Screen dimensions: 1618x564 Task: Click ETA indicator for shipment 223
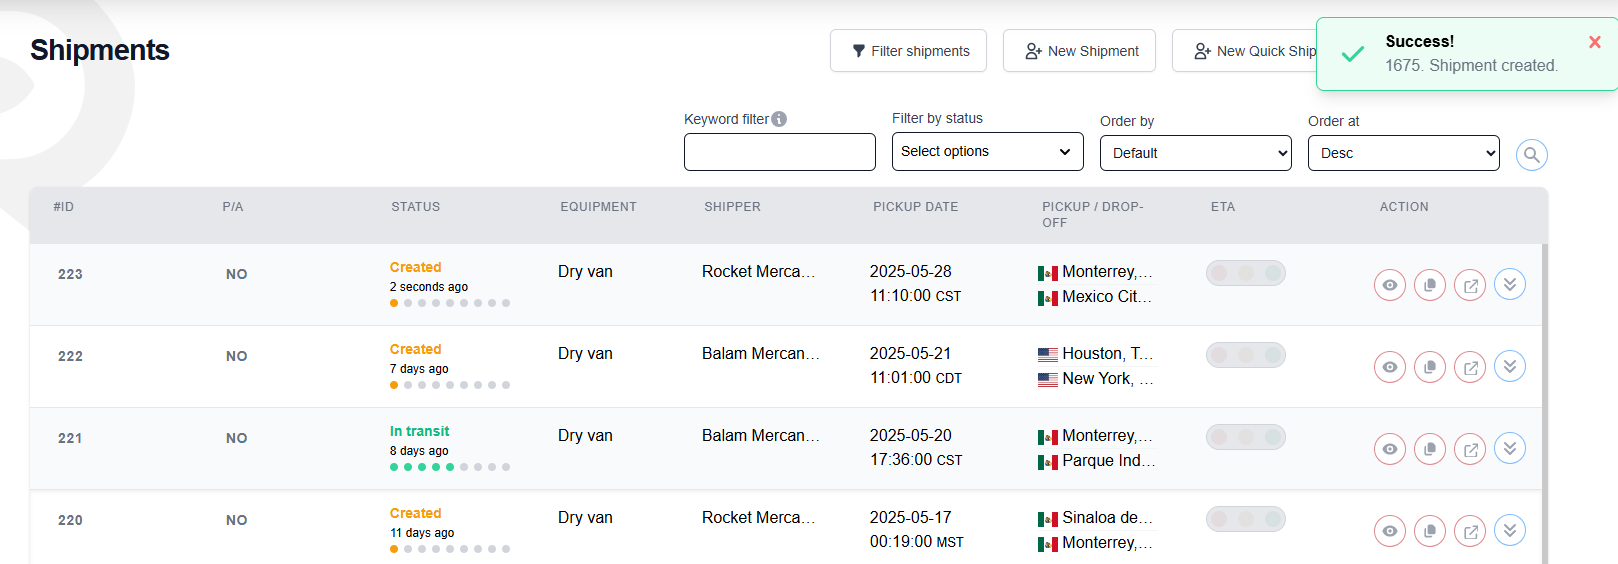click(1246, 273)
